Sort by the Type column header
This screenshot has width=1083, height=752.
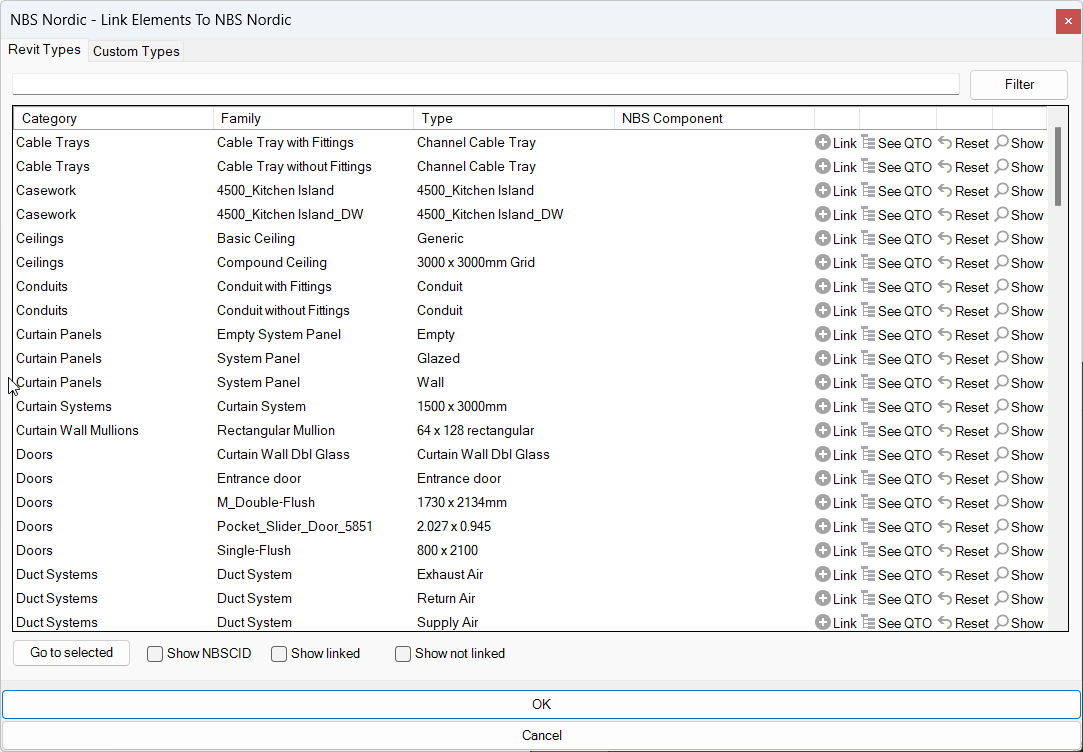tap(514, 118)
